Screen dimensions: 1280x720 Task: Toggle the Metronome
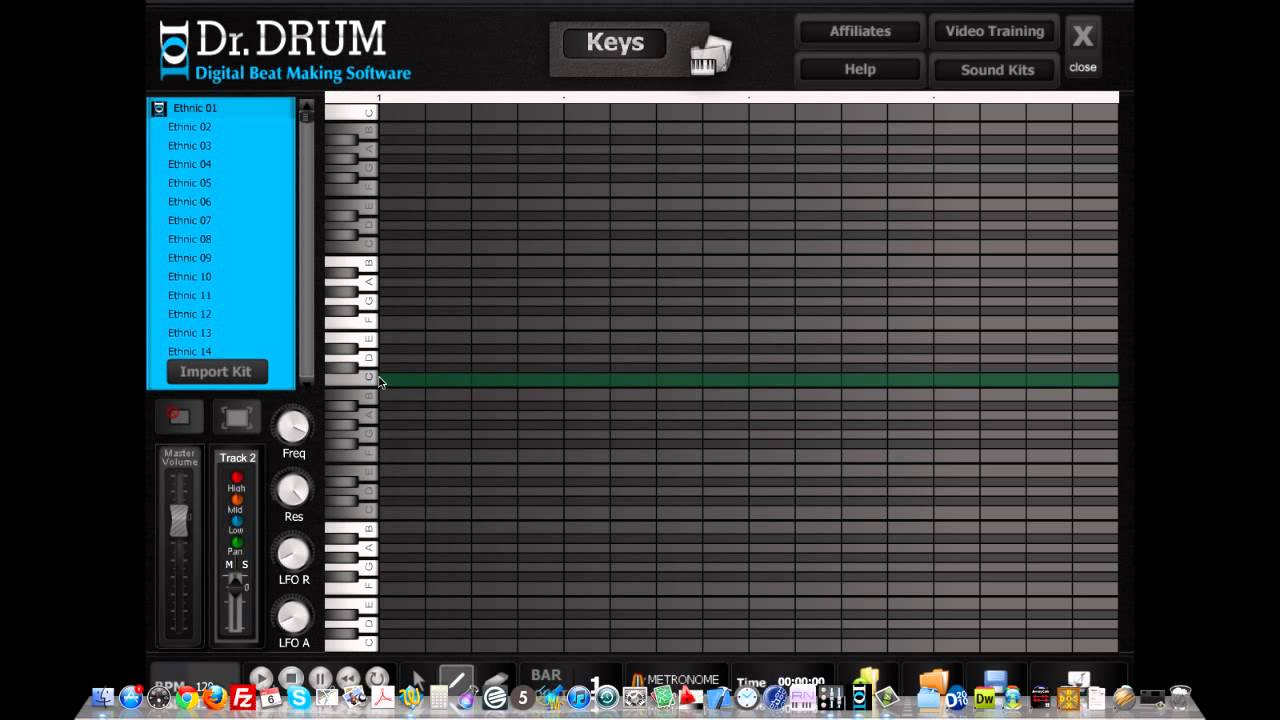coord(676,679)
